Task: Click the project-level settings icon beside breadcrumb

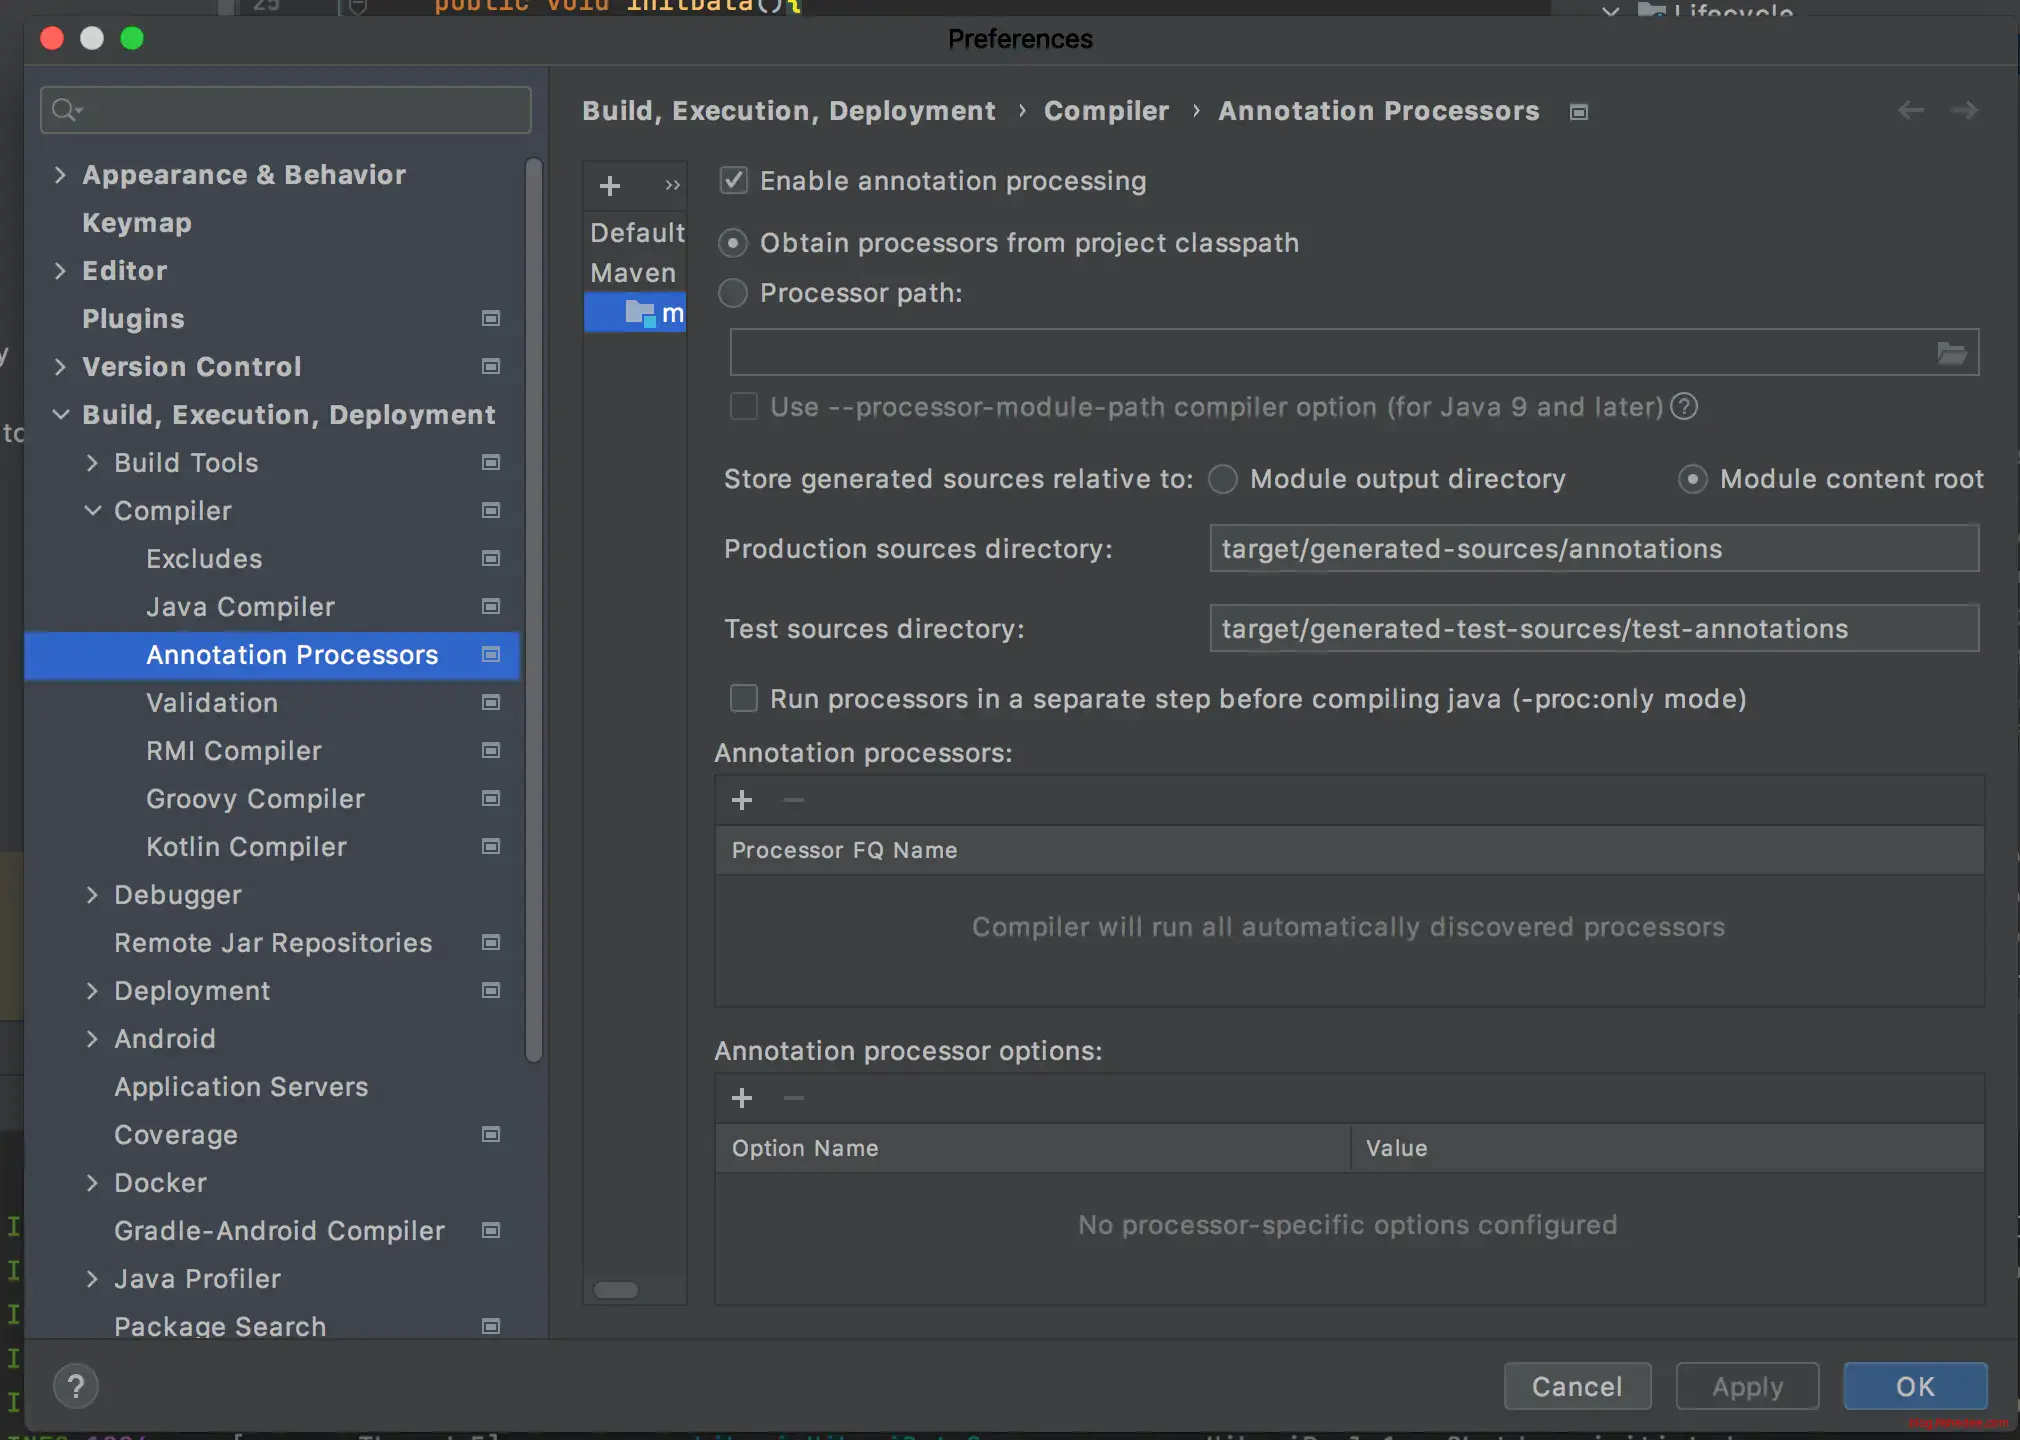Action: tap(1579, 112)
